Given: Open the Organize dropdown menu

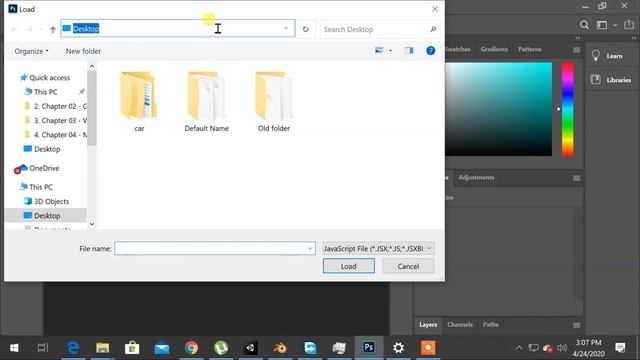Looking at the screenshot, I should coord(31,51).
